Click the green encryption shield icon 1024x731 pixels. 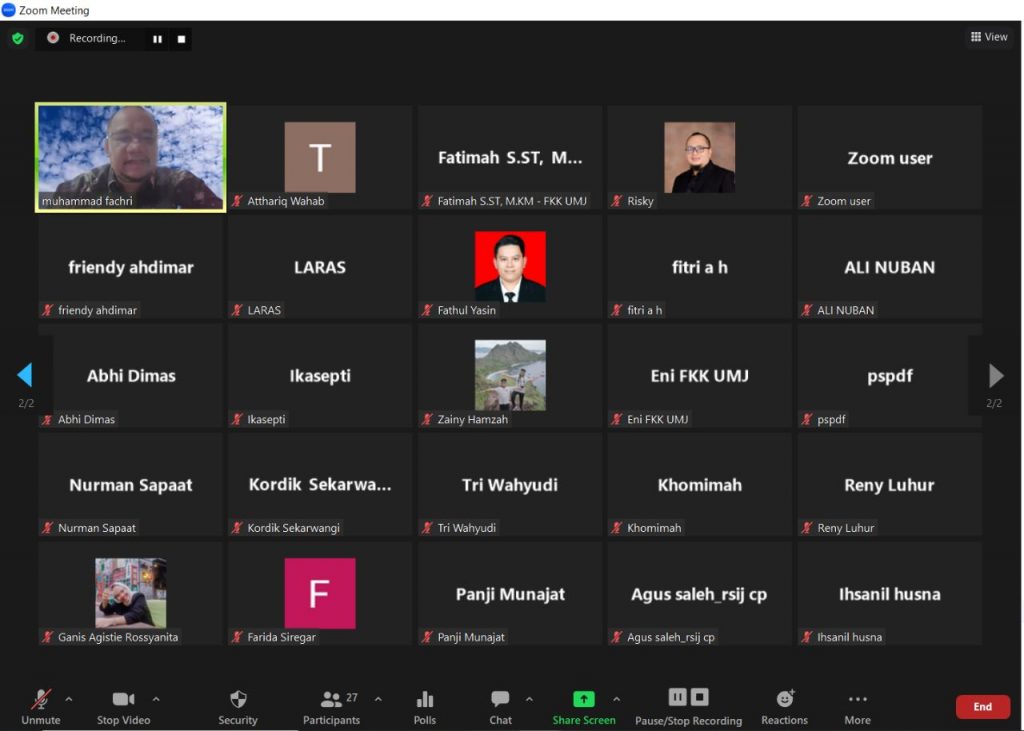(x=18, y=39)
